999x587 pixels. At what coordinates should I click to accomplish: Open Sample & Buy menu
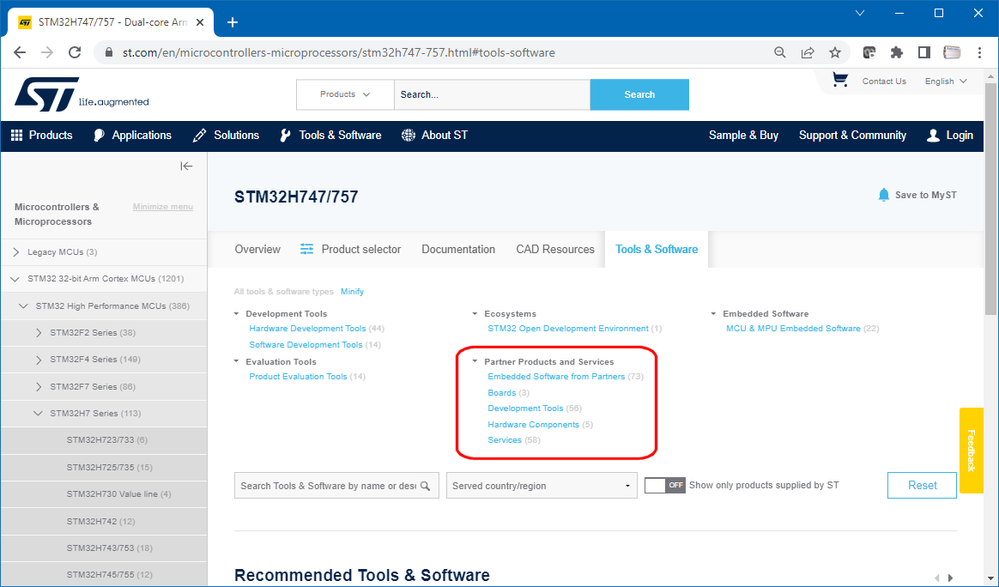pyautogui.click(x=744, y=135)
